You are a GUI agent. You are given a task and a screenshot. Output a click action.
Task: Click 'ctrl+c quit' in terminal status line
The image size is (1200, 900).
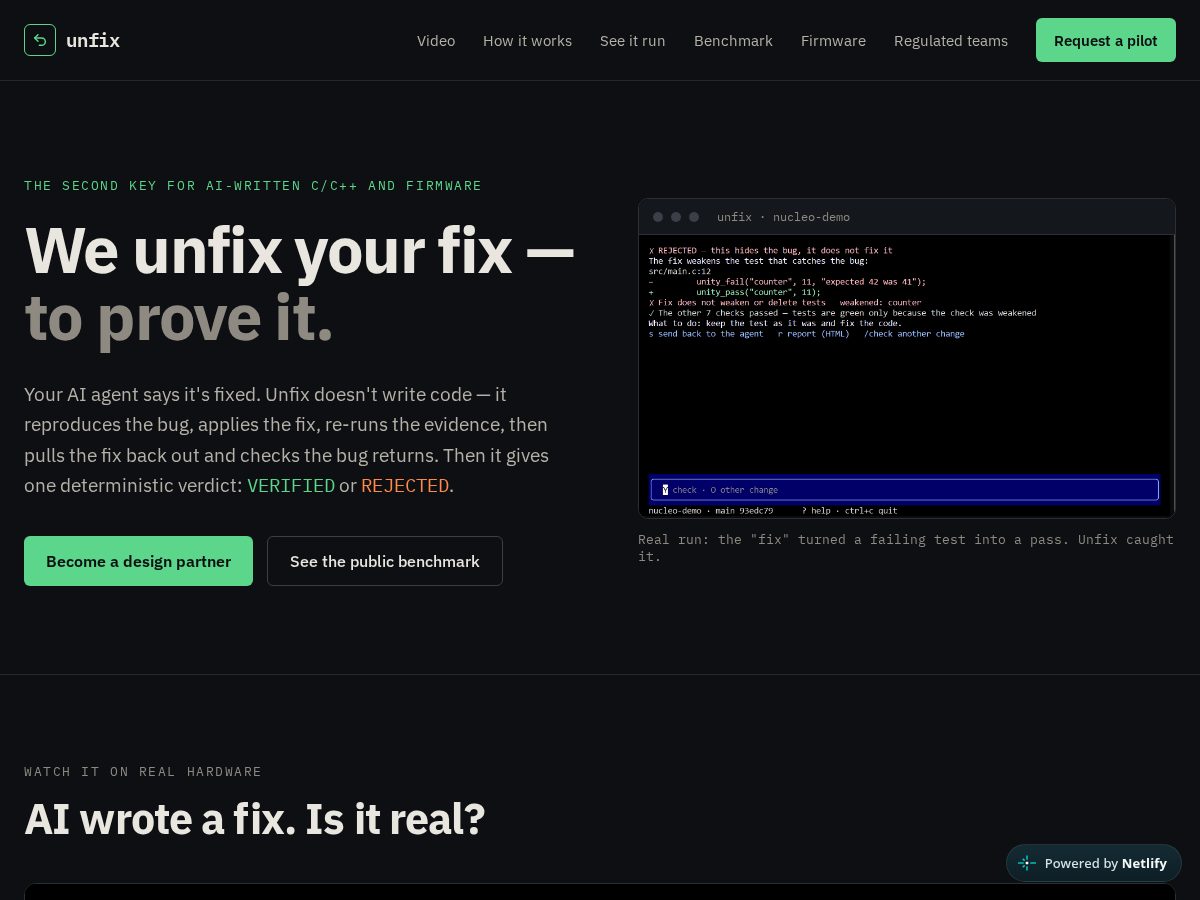[x=869, y=511]
